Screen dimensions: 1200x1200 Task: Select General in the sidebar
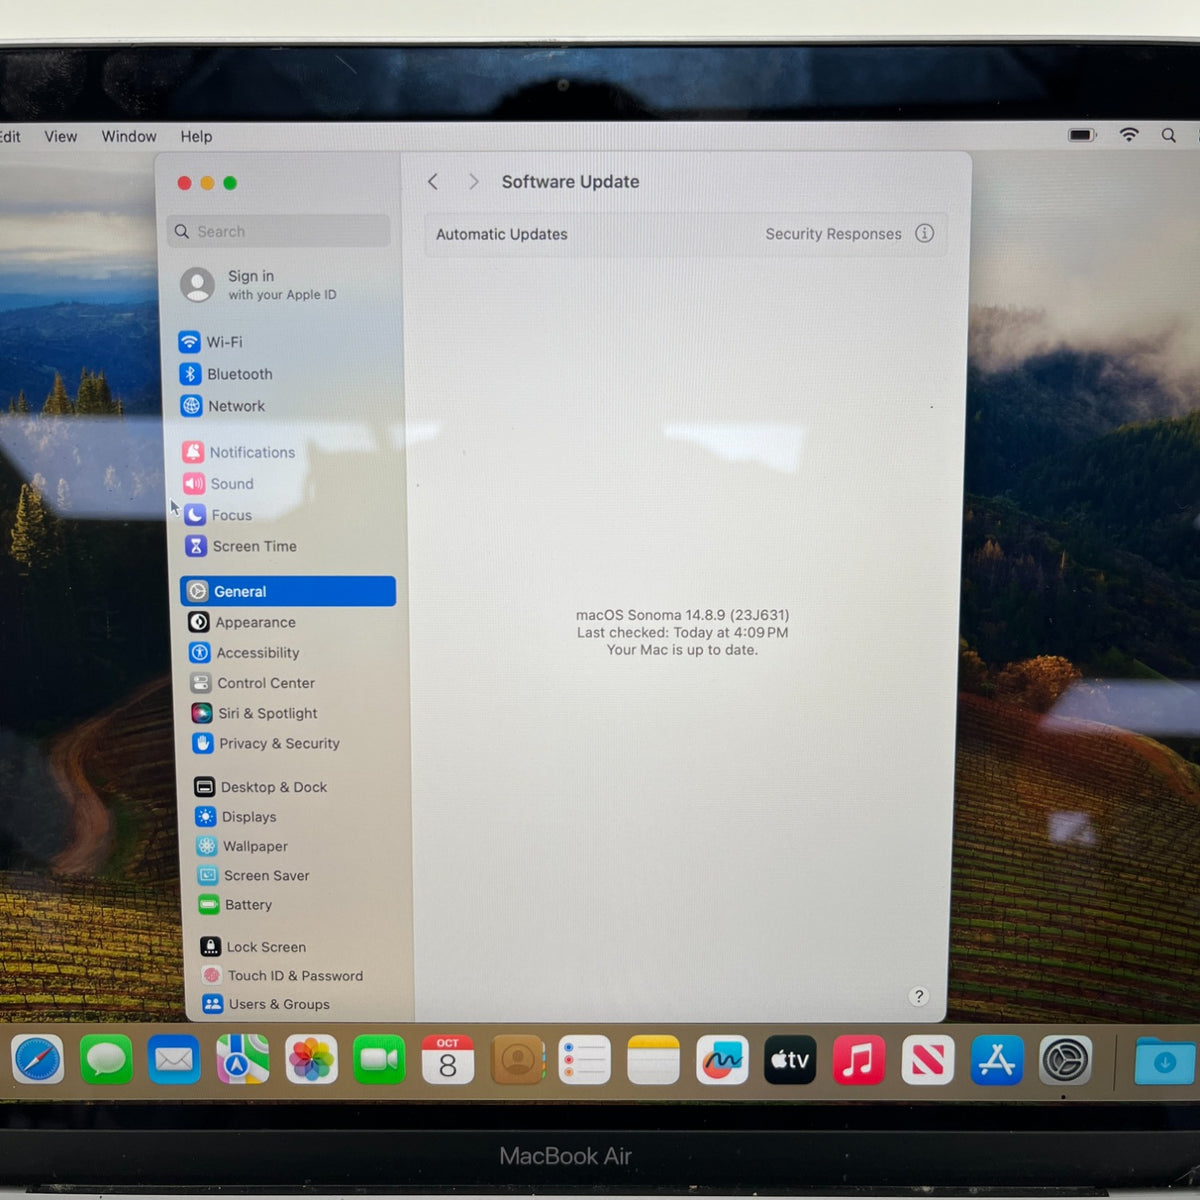pyautogui.click(x=288, y=591)
